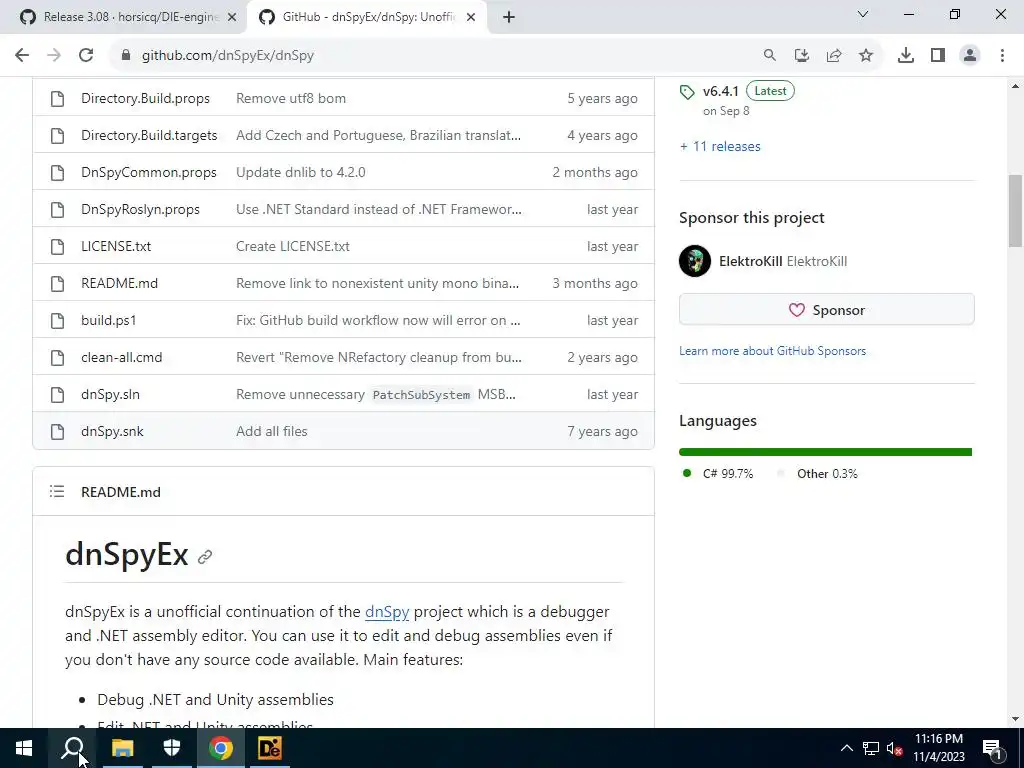Close the DIE-engine Release tab
1024x768 pixels.
click(232, 18)
